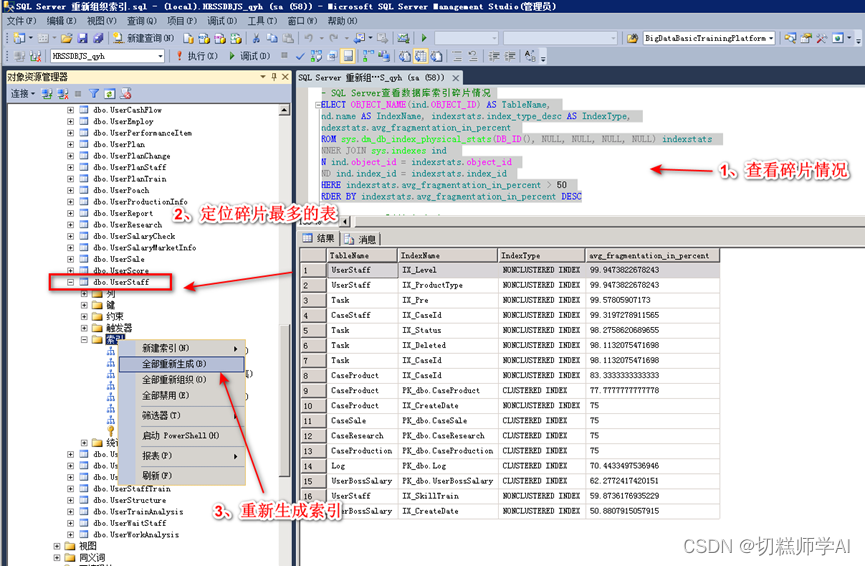Open the 查询(Q) menu

(x=142, y=21)
